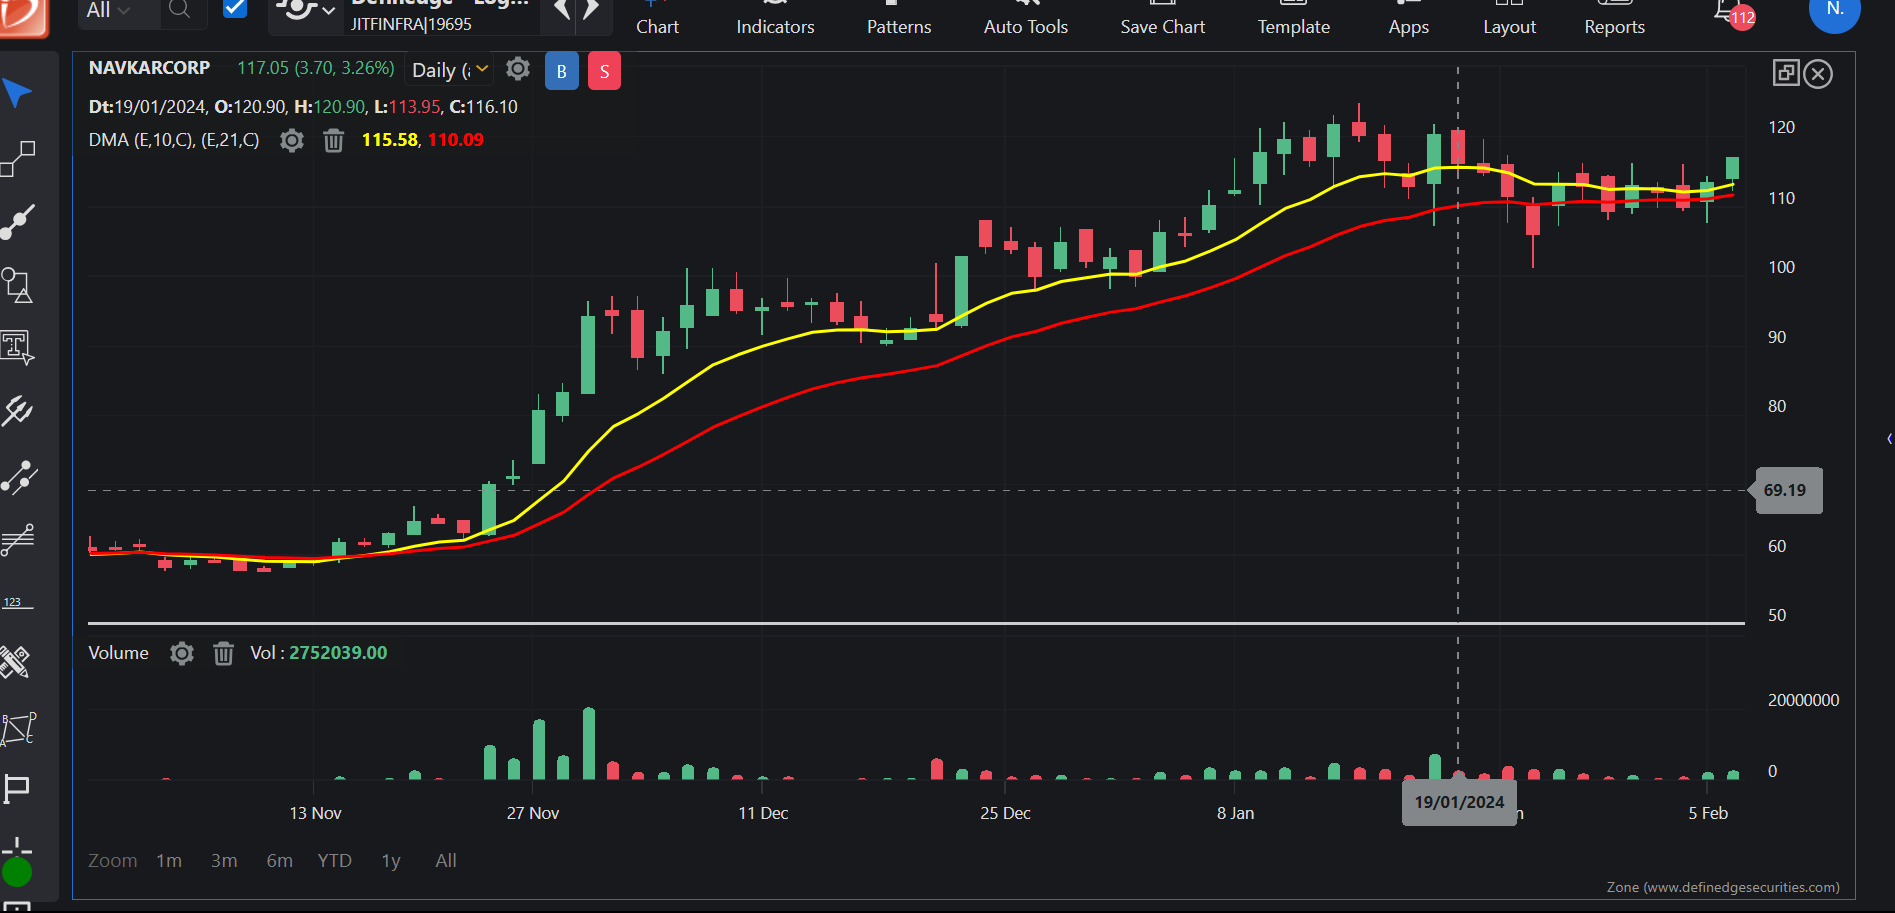
Task: Go to next symbol arrow
Action: pos(592,10)
